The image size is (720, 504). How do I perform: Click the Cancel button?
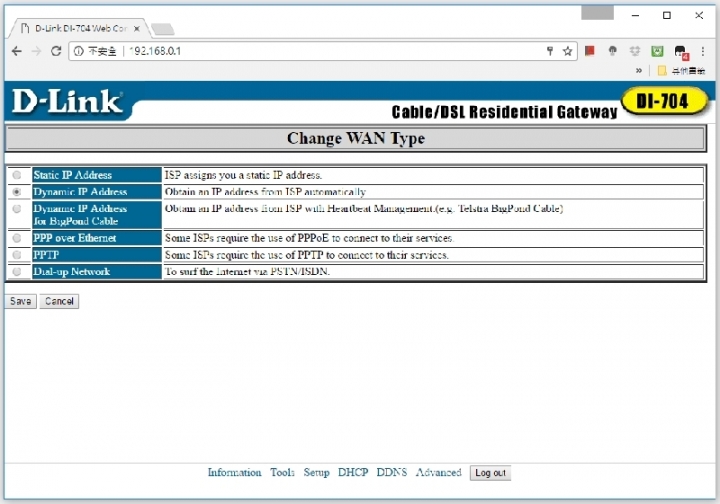click(59, 301)
